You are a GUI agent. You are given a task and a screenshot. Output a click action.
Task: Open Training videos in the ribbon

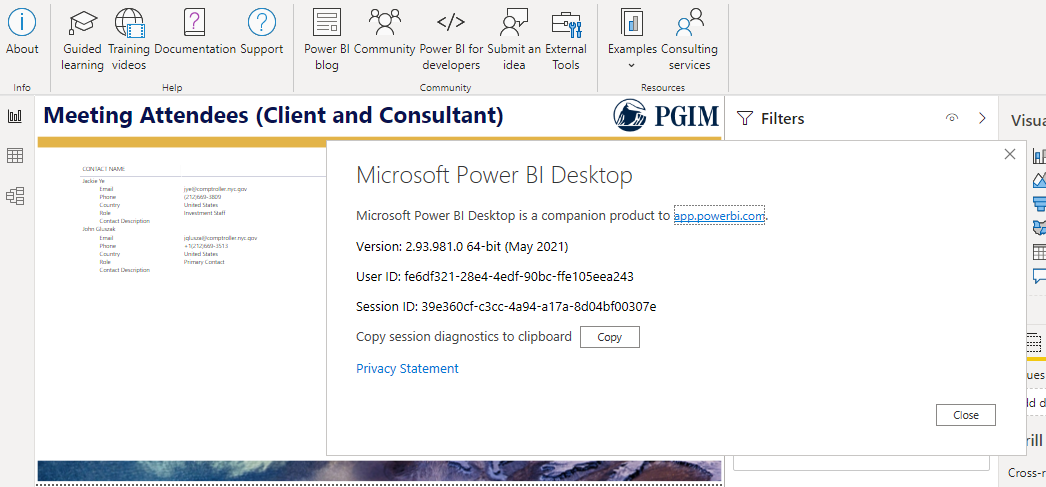pyautogui.click(x=129, y=40)
